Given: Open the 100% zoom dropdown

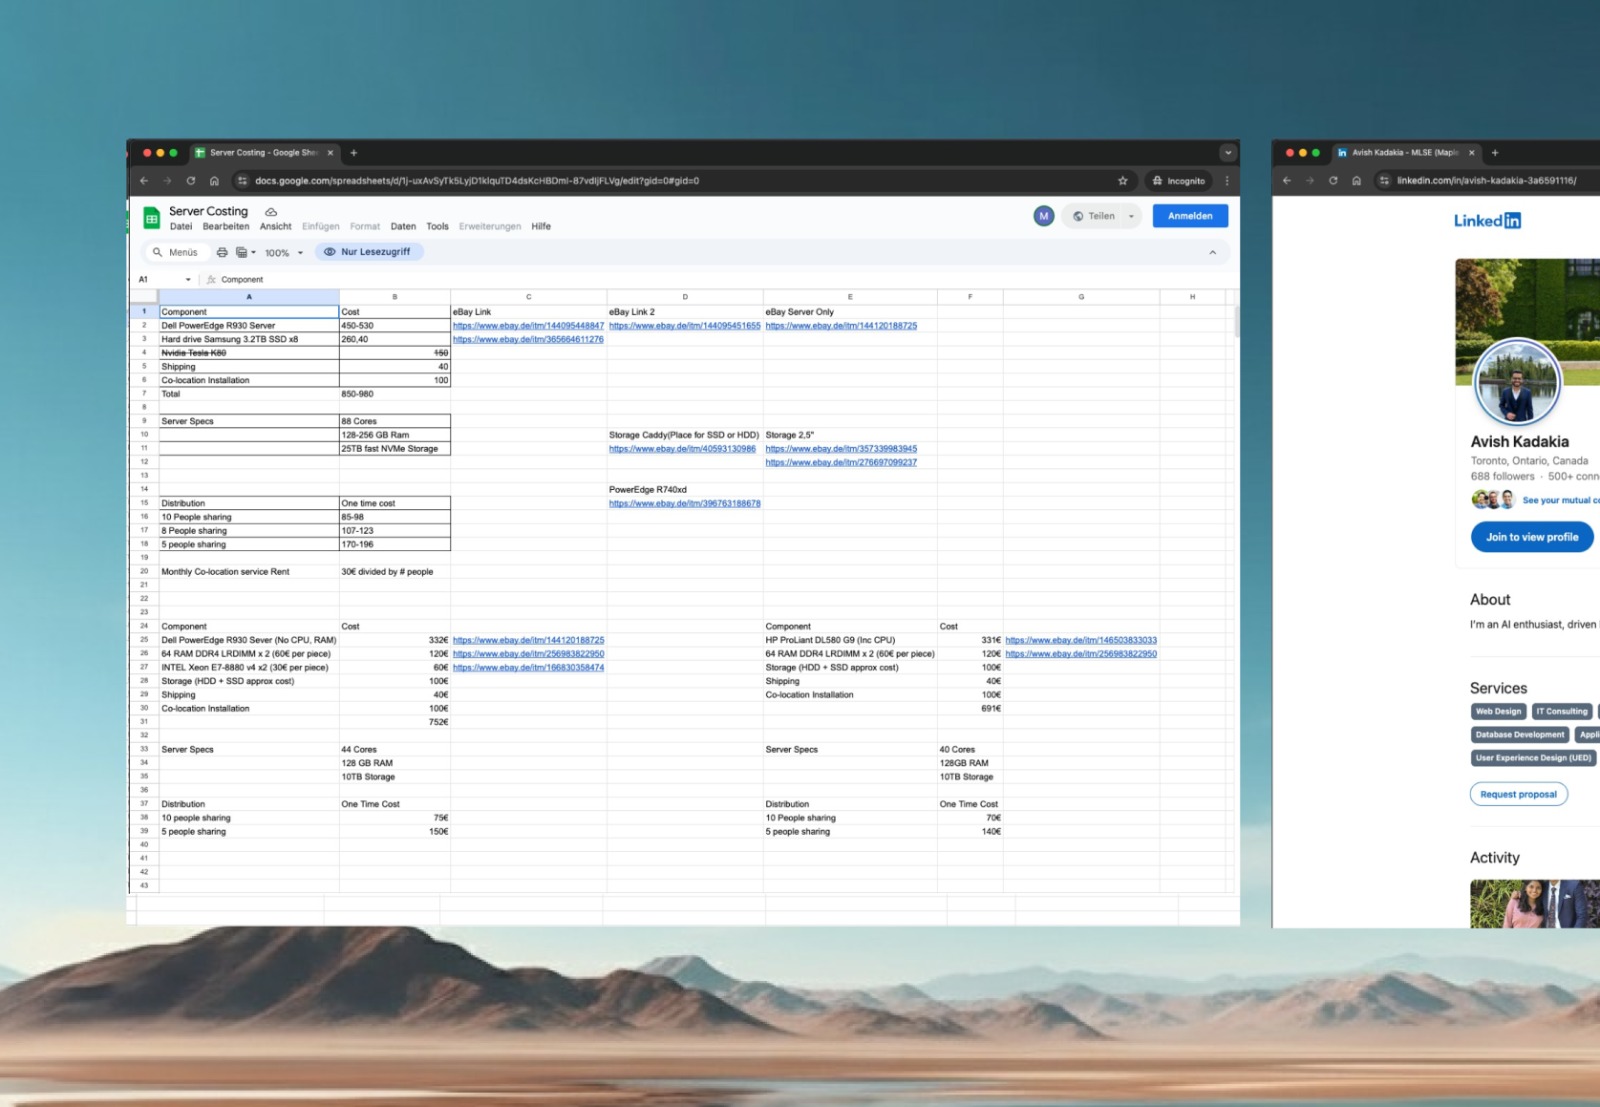Looking at the screenshot, I should pyautogui.click(x=283, y=253).
